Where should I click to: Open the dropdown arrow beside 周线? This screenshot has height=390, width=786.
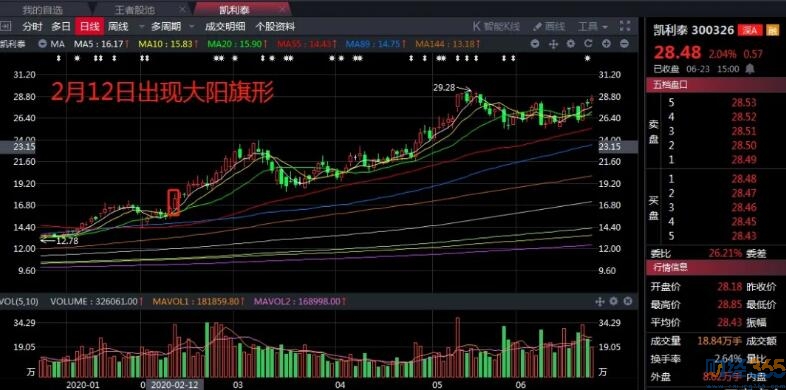point(141,27)
